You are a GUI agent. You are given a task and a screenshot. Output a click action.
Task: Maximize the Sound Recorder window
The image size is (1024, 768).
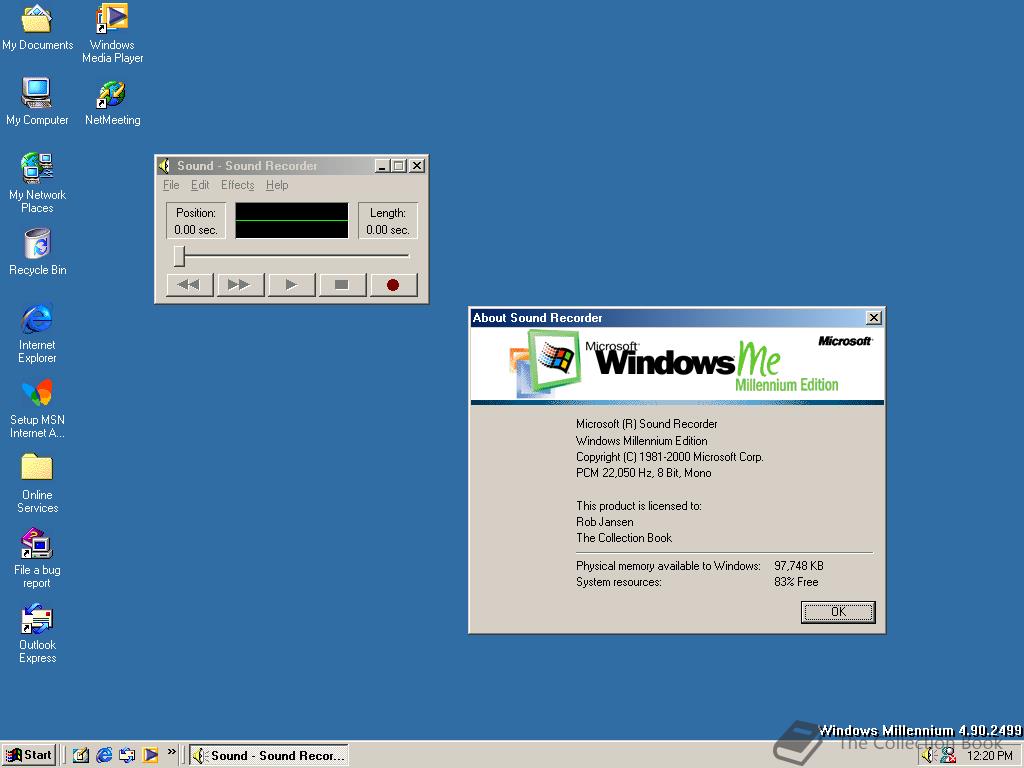pos(398,166)
